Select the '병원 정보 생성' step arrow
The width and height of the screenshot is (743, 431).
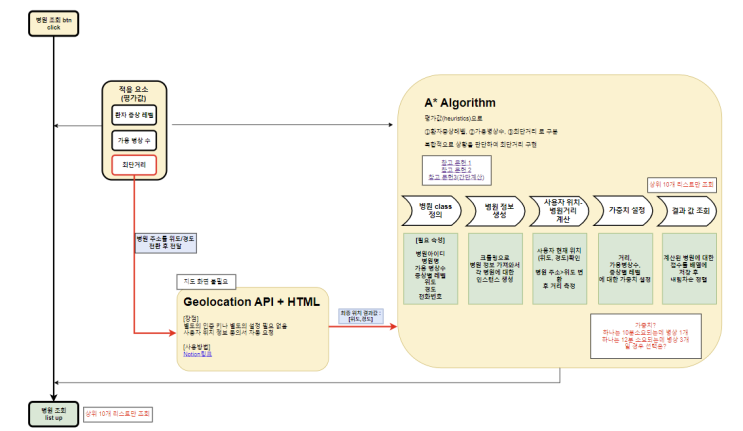[x=496, y=211]
